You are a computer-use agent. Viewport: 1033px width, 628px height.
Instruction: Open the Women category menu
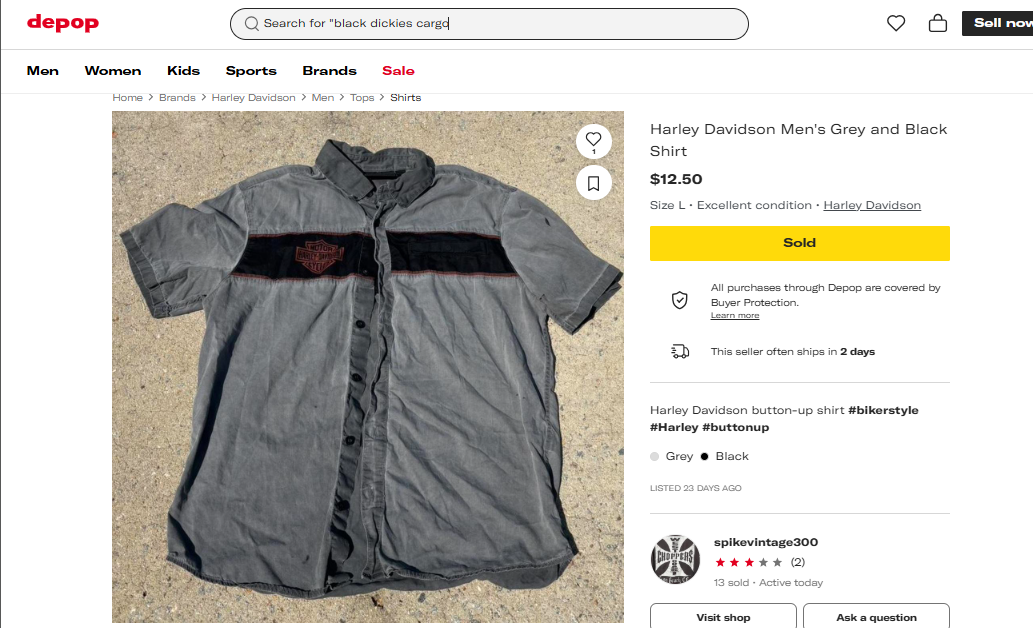click(113, 71)
